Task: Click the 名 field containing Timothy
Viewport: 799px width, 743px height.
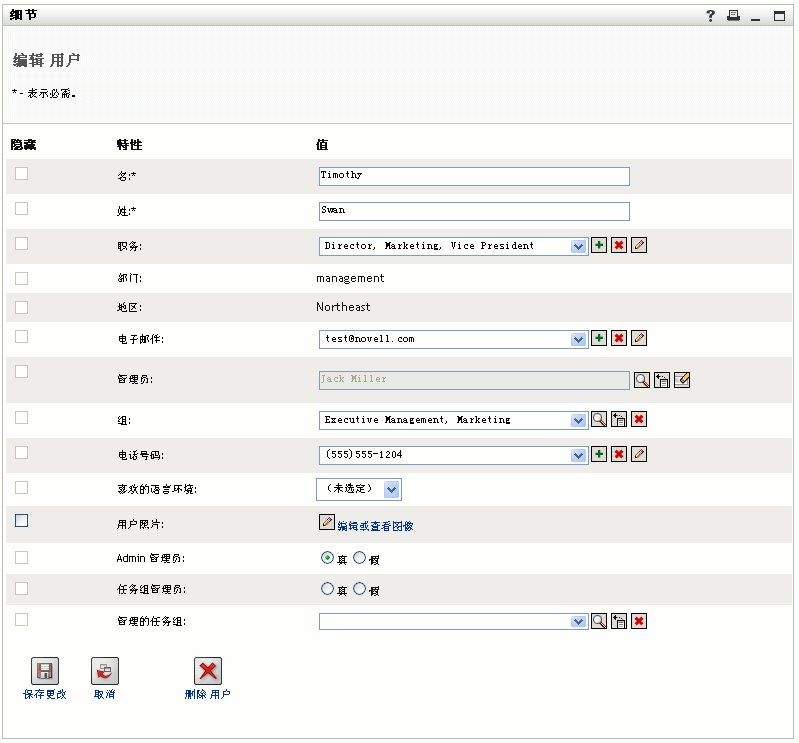Action: 474,176
